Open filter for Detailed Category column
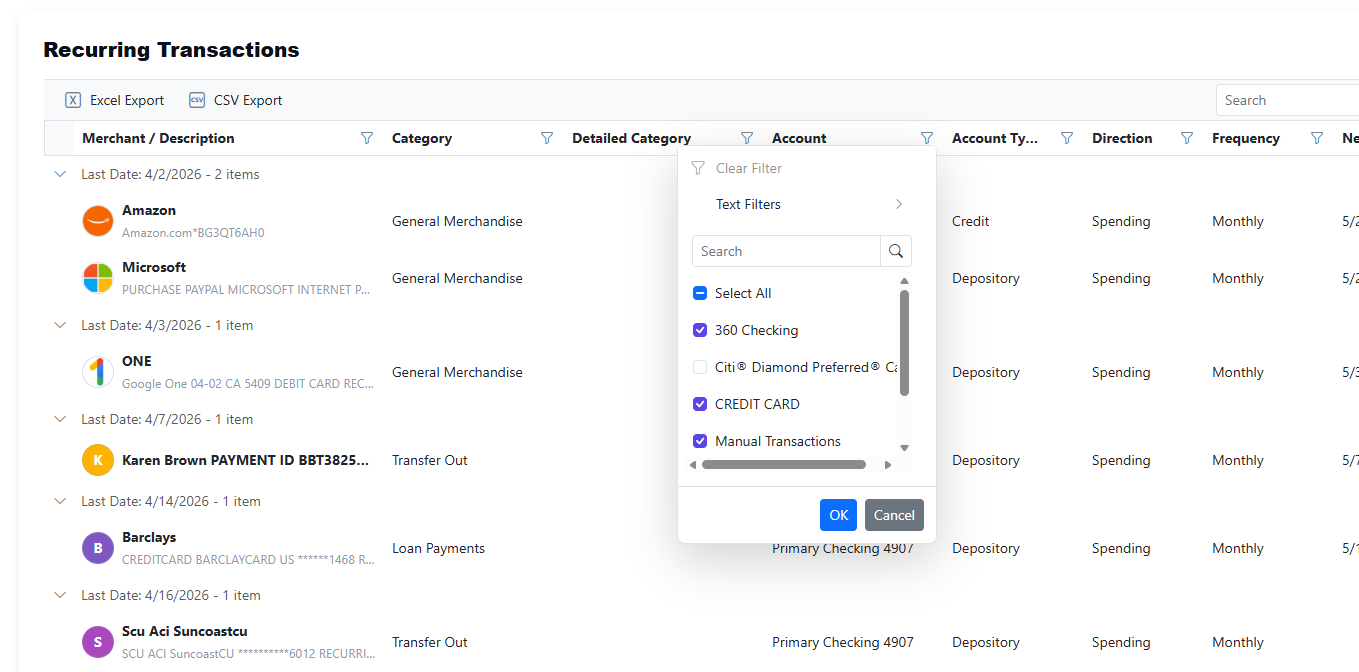Viewport: 1359px width, 672px height. [x=747, y=138]
